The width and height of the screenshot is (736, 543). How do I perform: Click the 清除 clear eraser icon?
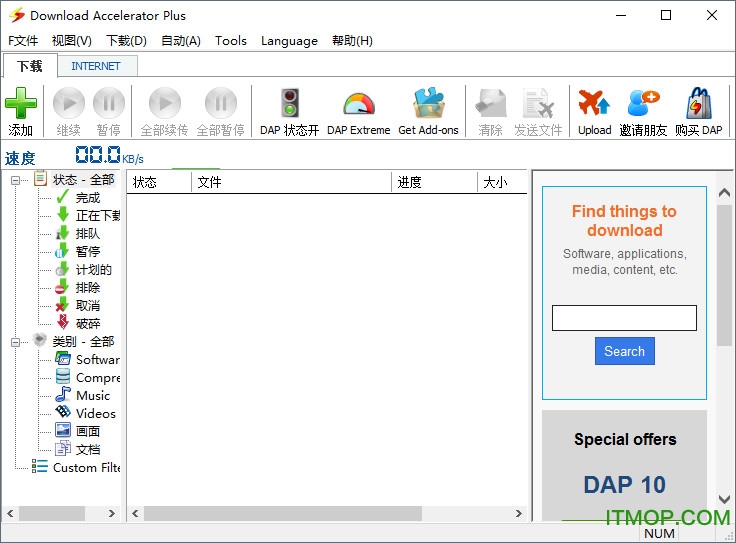(x=491, y=103)
